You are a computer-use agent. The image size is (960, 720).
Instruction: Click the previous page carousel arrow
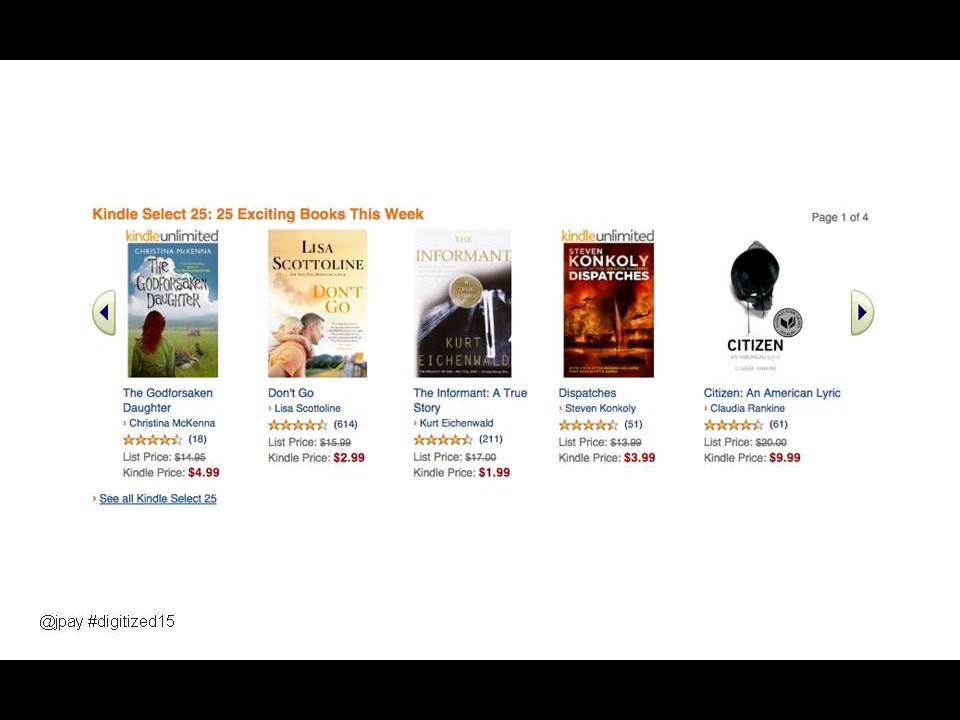104,312
